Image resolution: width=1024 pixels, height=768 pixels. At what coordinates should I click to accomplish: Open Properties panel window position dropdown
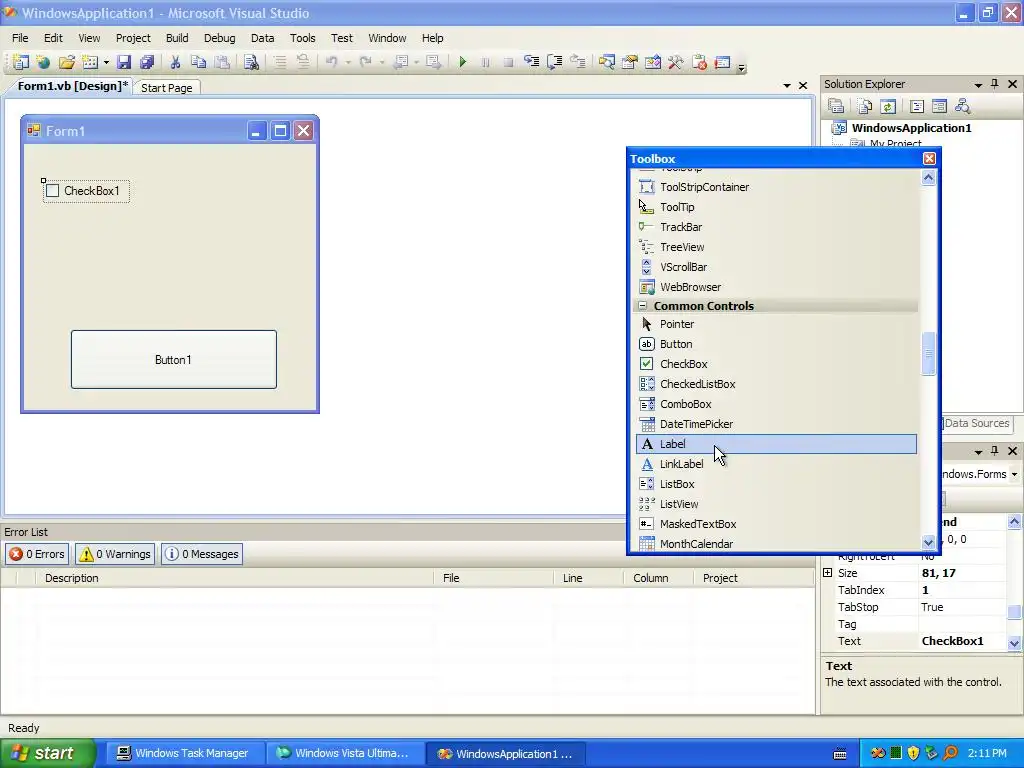[x=978, y=452]
